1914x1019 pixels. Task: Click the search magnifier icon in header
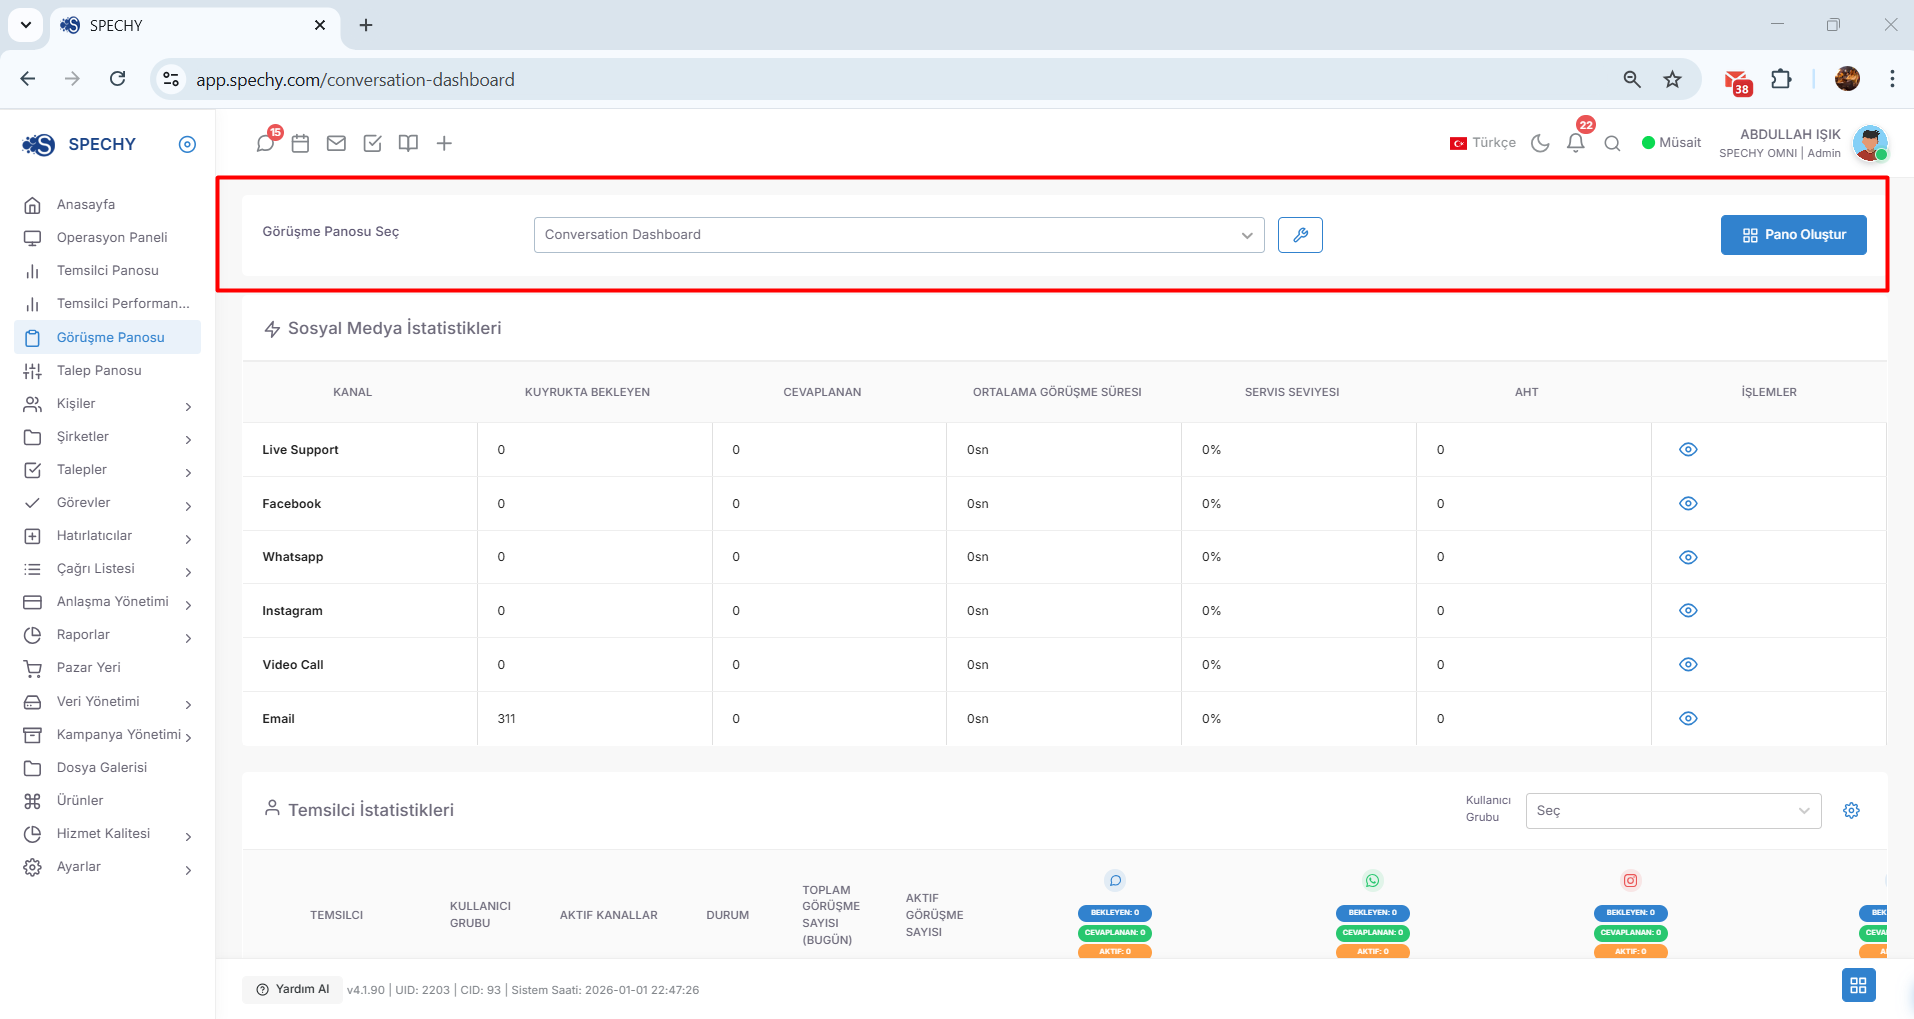1612,143
